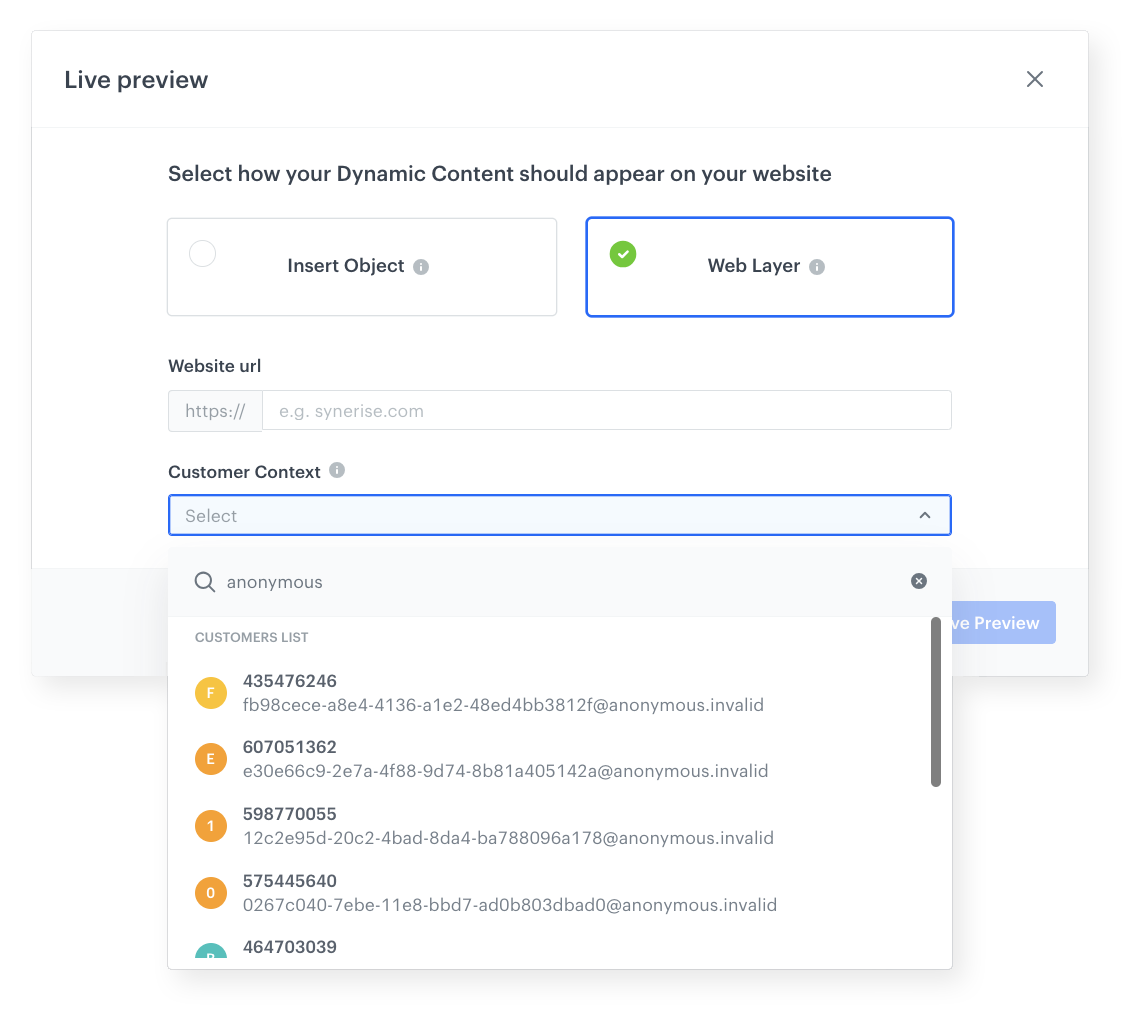Click the search magnifier icon

pyautogui.click(x=205, y=581)
